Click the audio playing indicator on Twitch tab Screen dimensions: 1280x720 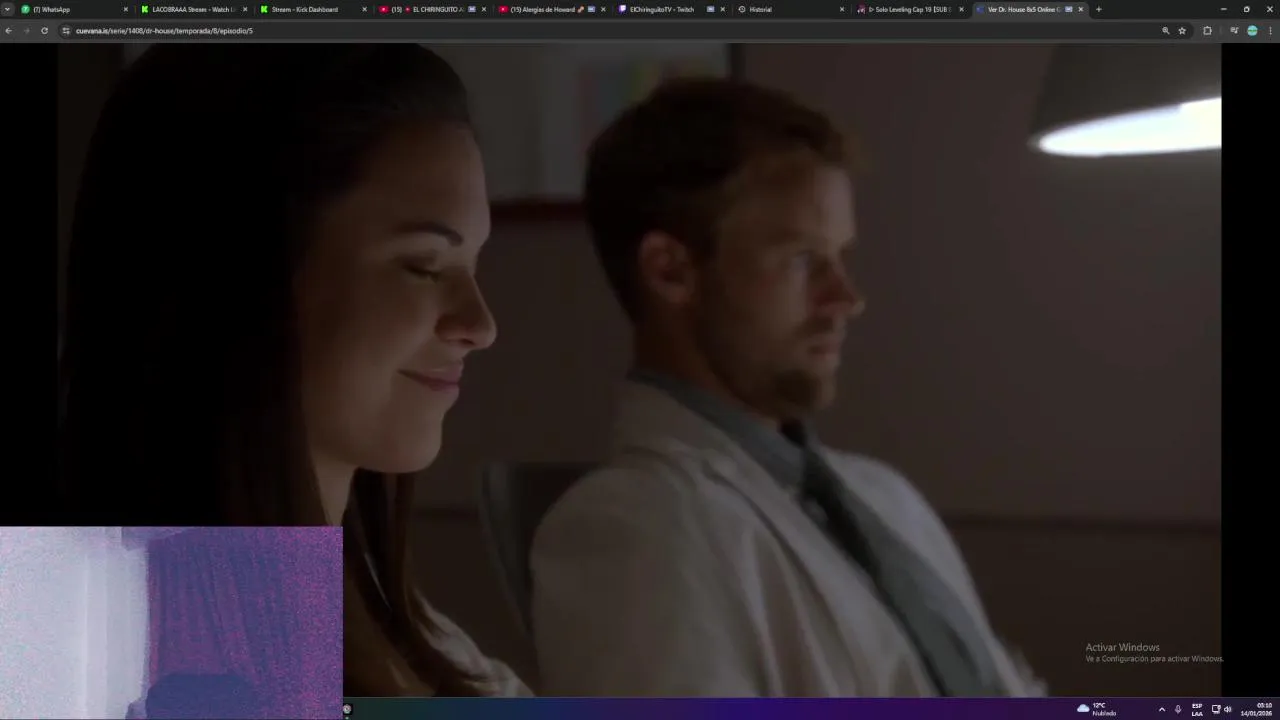coord(710,9)
